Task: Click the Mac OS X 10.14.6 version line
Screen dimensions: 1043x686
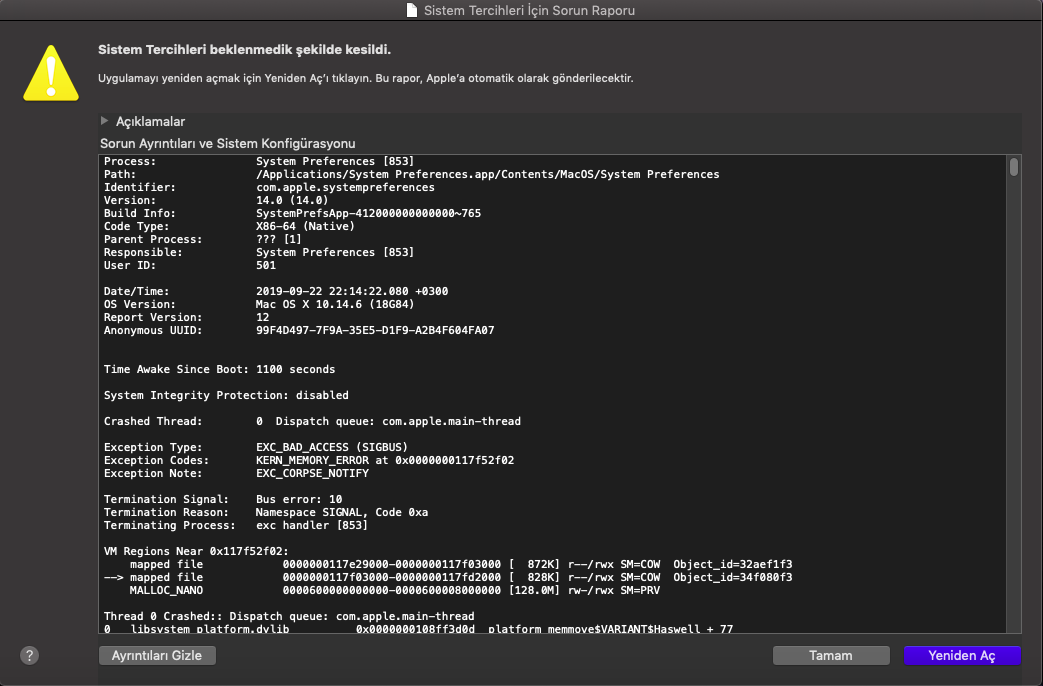Action: (334, 304)
